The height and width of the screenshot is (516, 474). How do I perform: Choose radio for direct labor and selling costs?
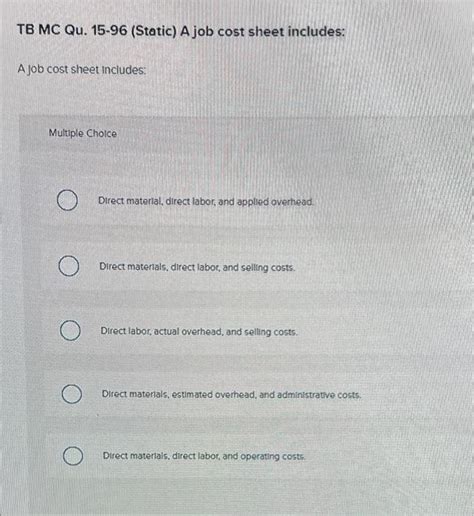click(x=69, y=266)
